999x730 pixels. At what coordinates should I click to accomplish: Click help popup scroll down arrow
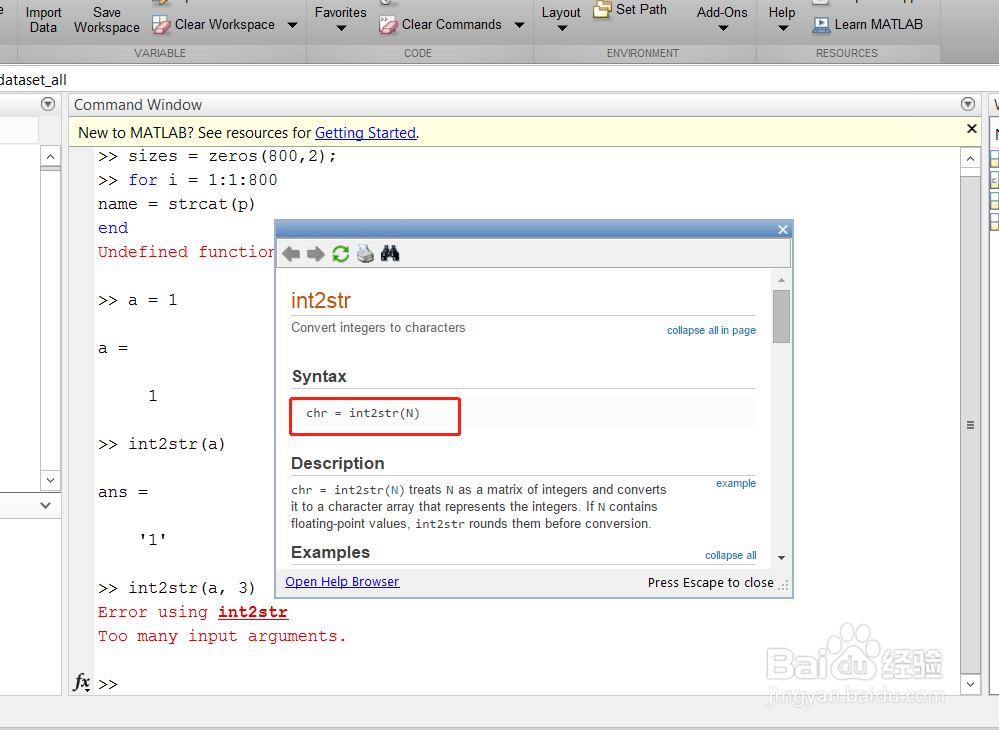pyautogui.click(x=781, y=557)
